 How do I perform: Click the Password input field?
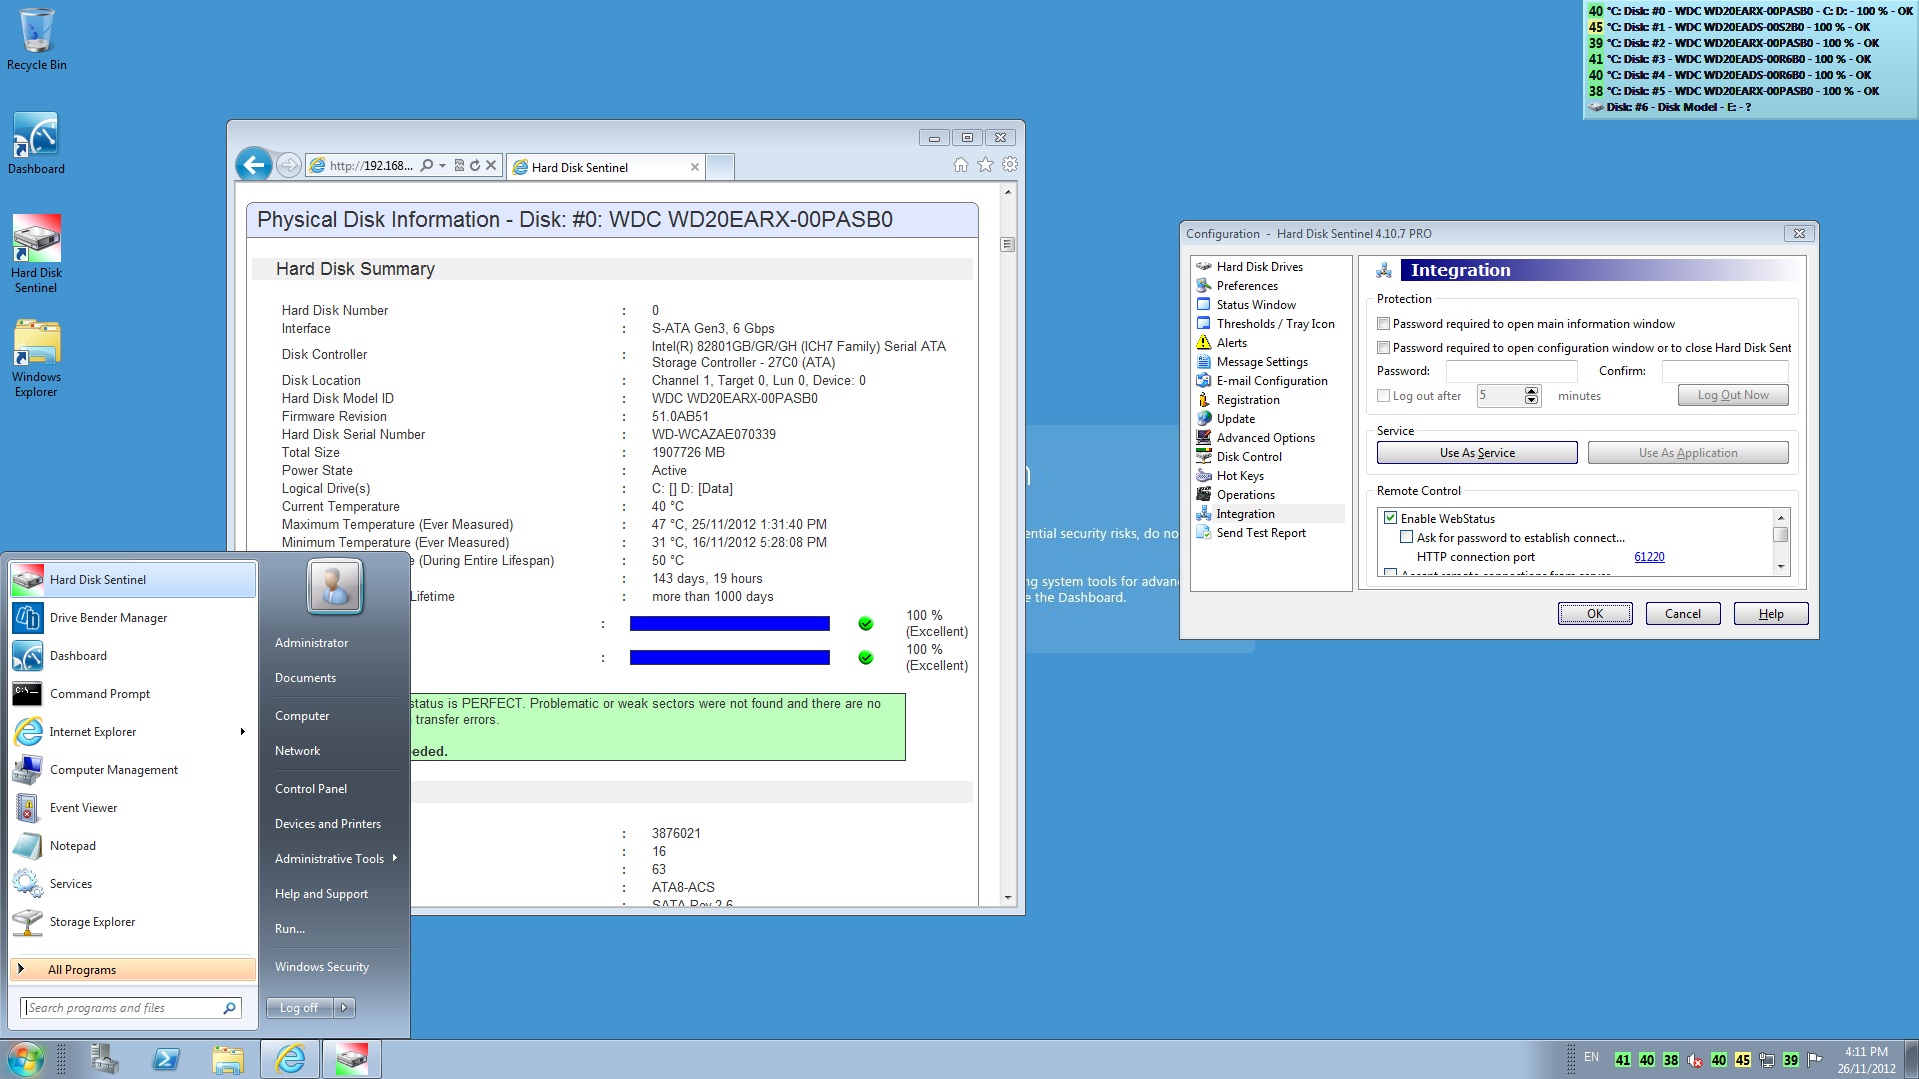tap(1511, 371)
